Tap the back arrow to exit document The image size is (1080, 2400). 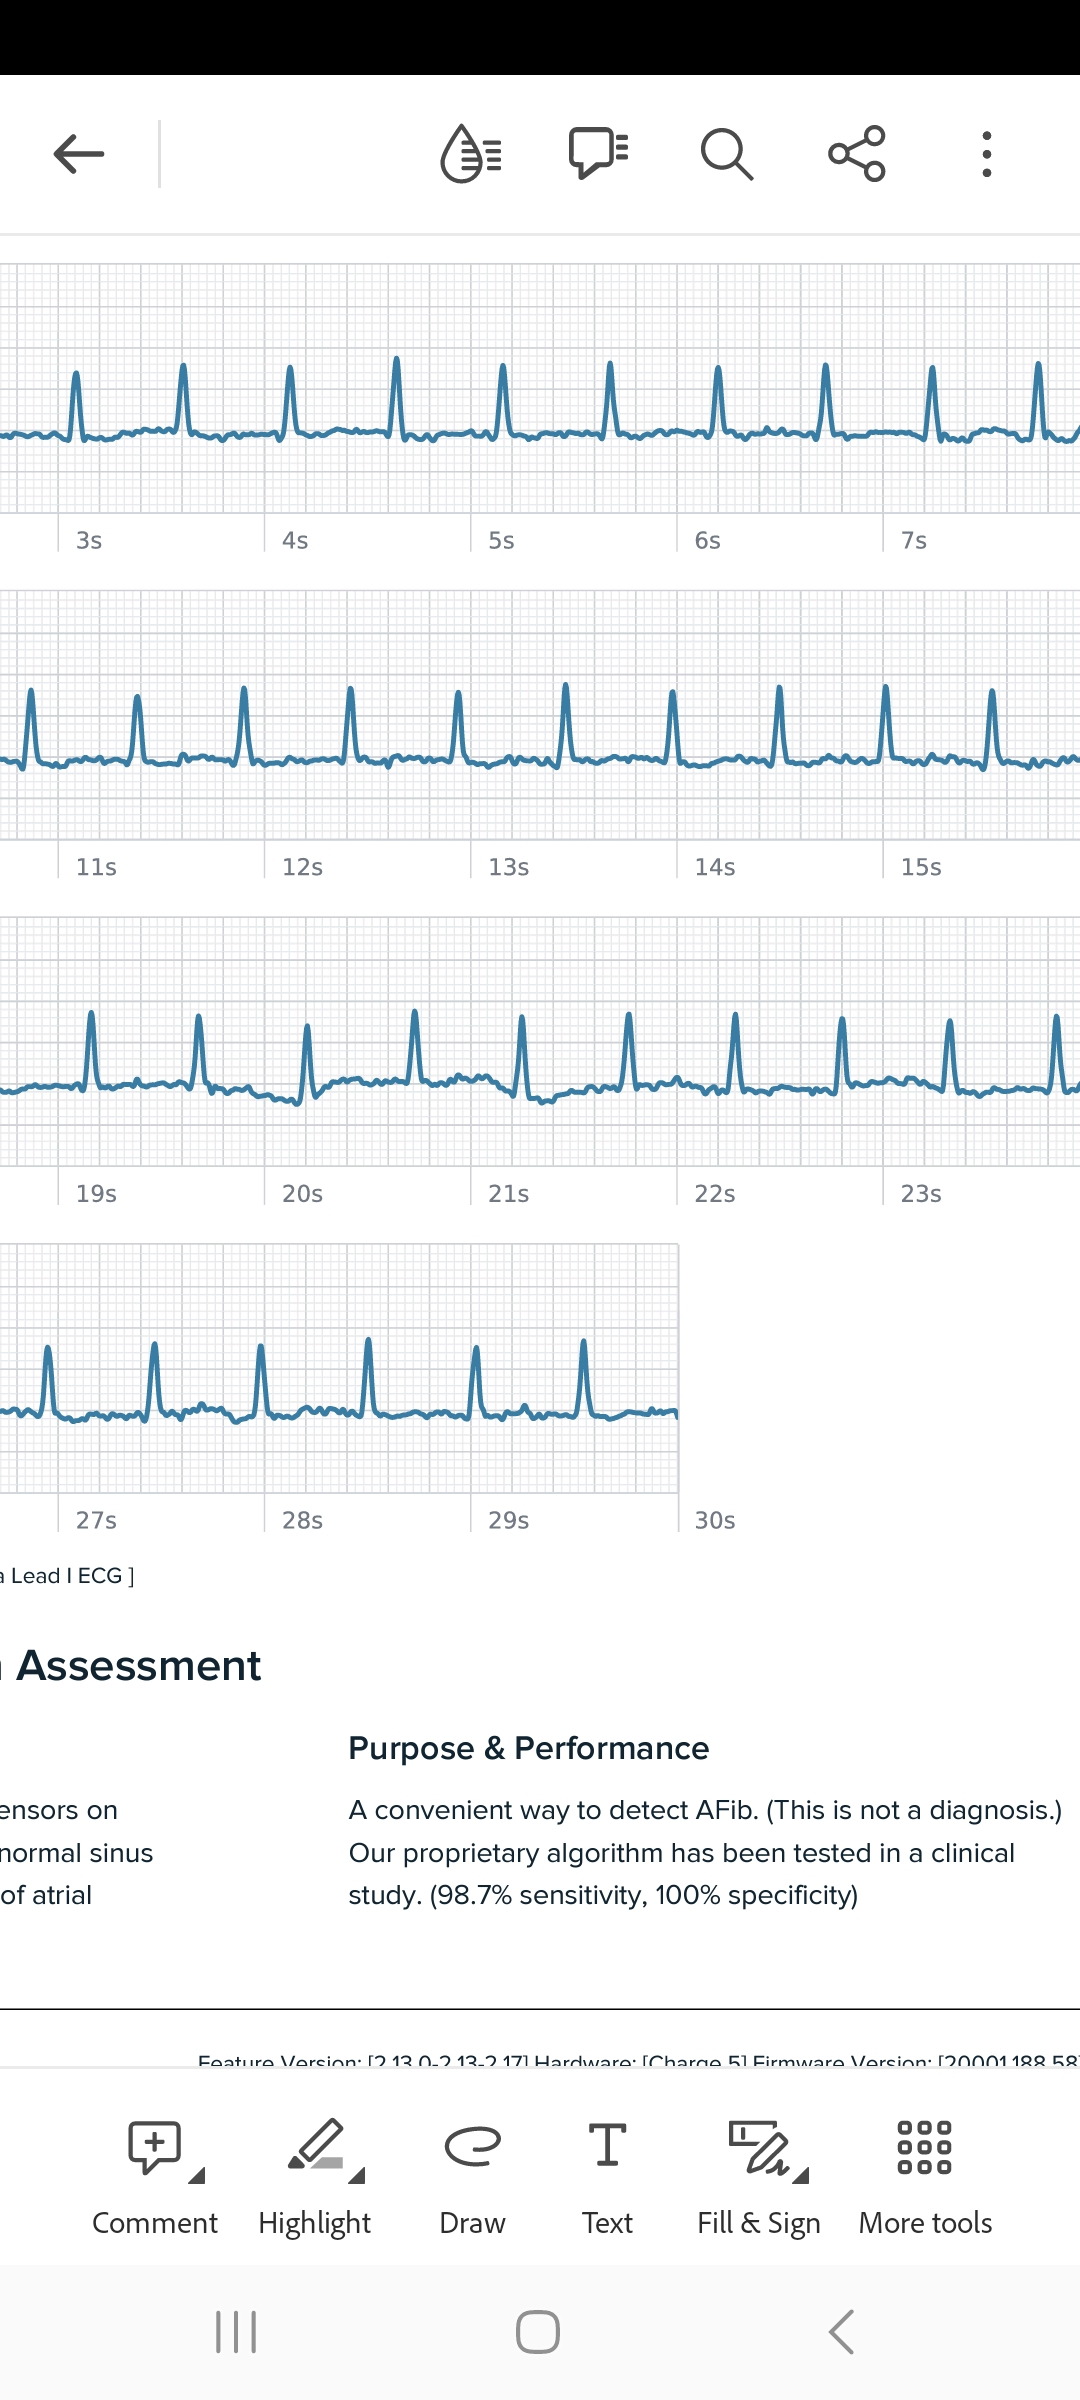point(79,154)
